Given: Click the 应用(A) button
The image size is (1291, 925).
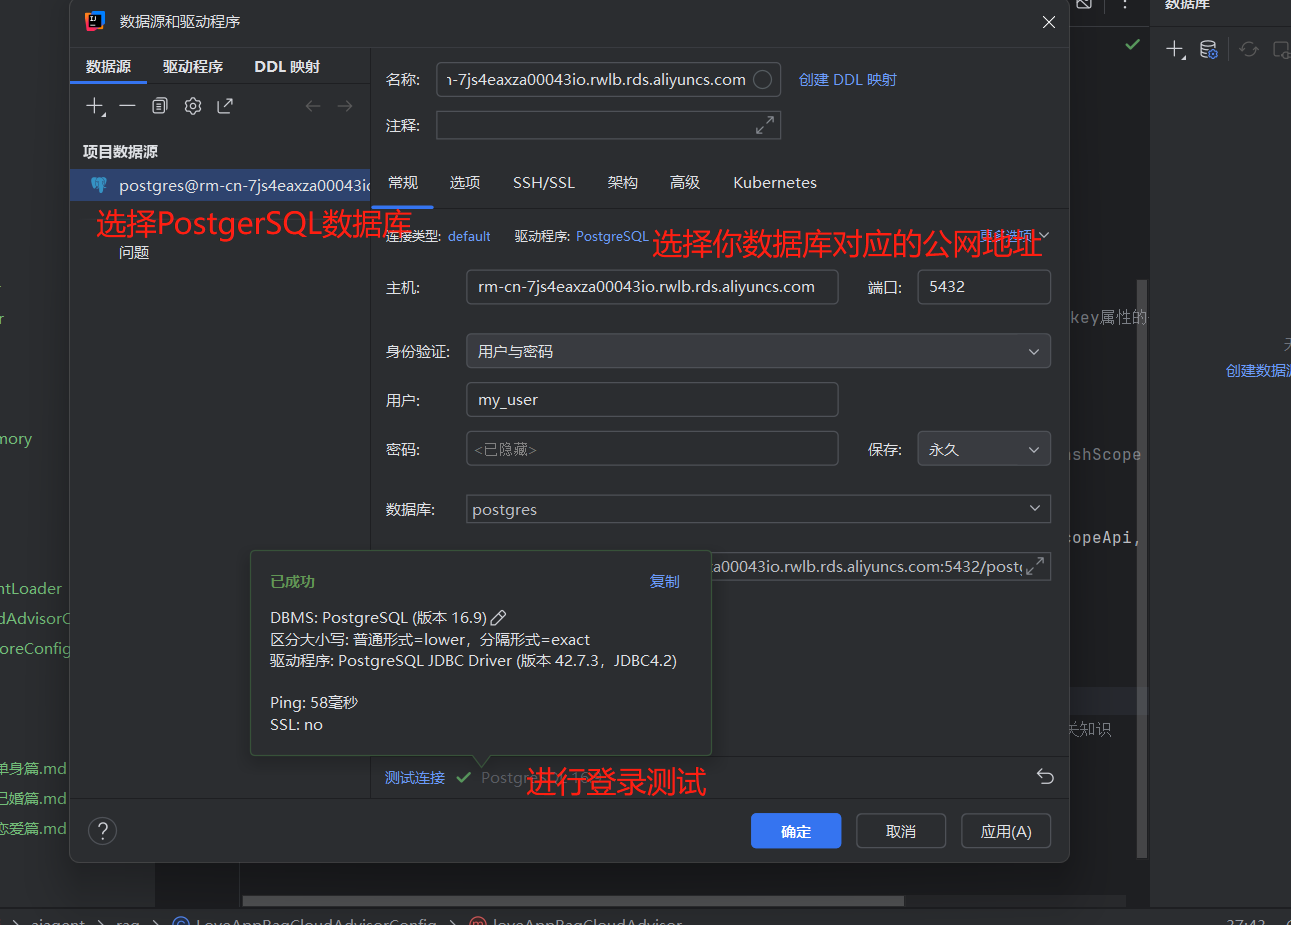Looking at the screenshot, I should 1006,831.
